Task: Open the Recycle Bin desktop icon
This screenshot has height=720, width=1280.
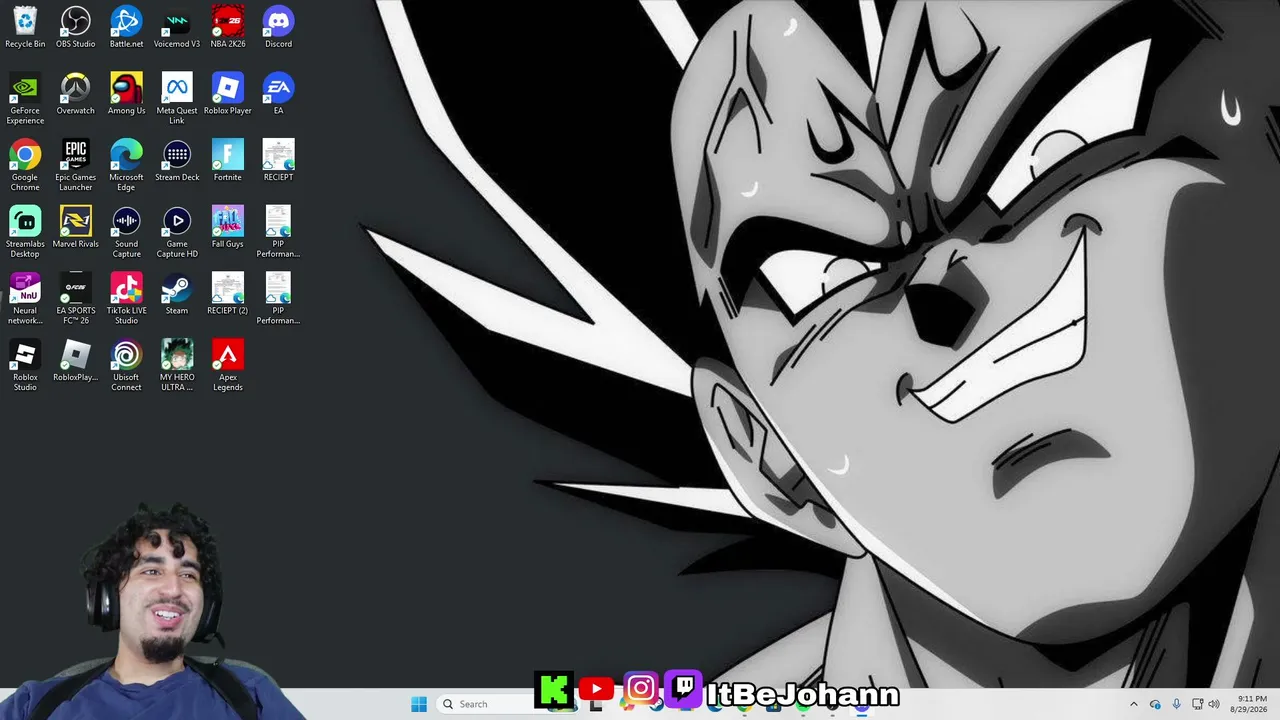Action: tap(25, 27)
